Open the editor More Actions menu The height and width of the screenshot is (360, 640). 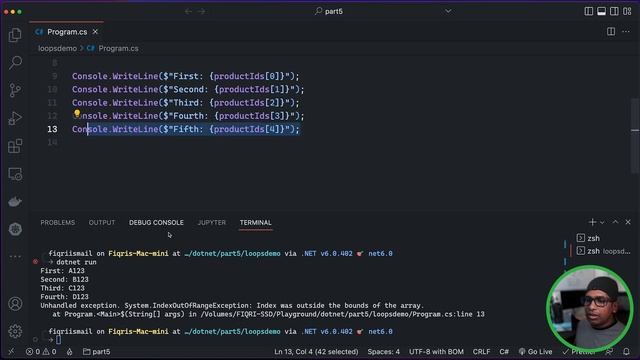click(x=626, y=31)
